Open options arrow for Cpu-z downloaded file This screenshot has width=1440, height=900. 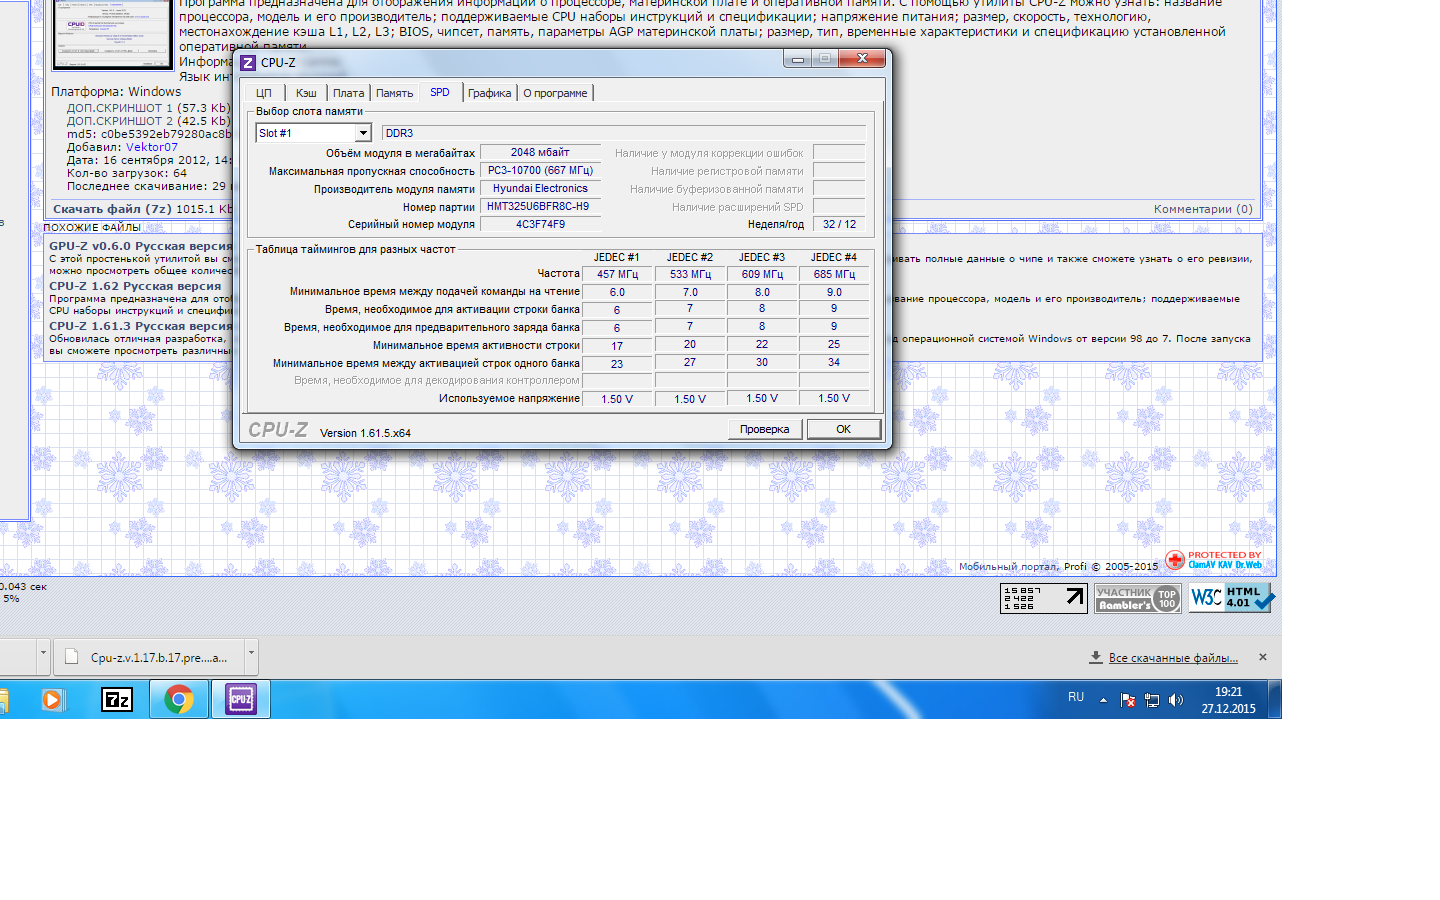click(x=251, y=656)
